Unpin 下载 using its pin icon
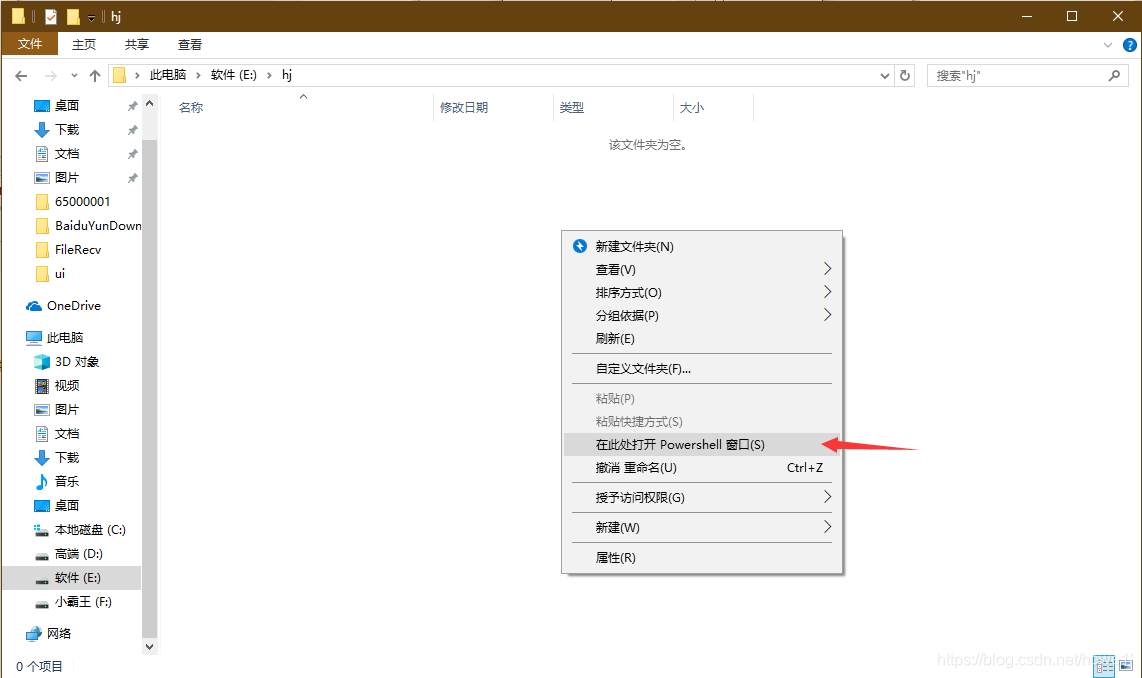The height and width of the screenshot is (678, 1142). [x=131, y=129]
